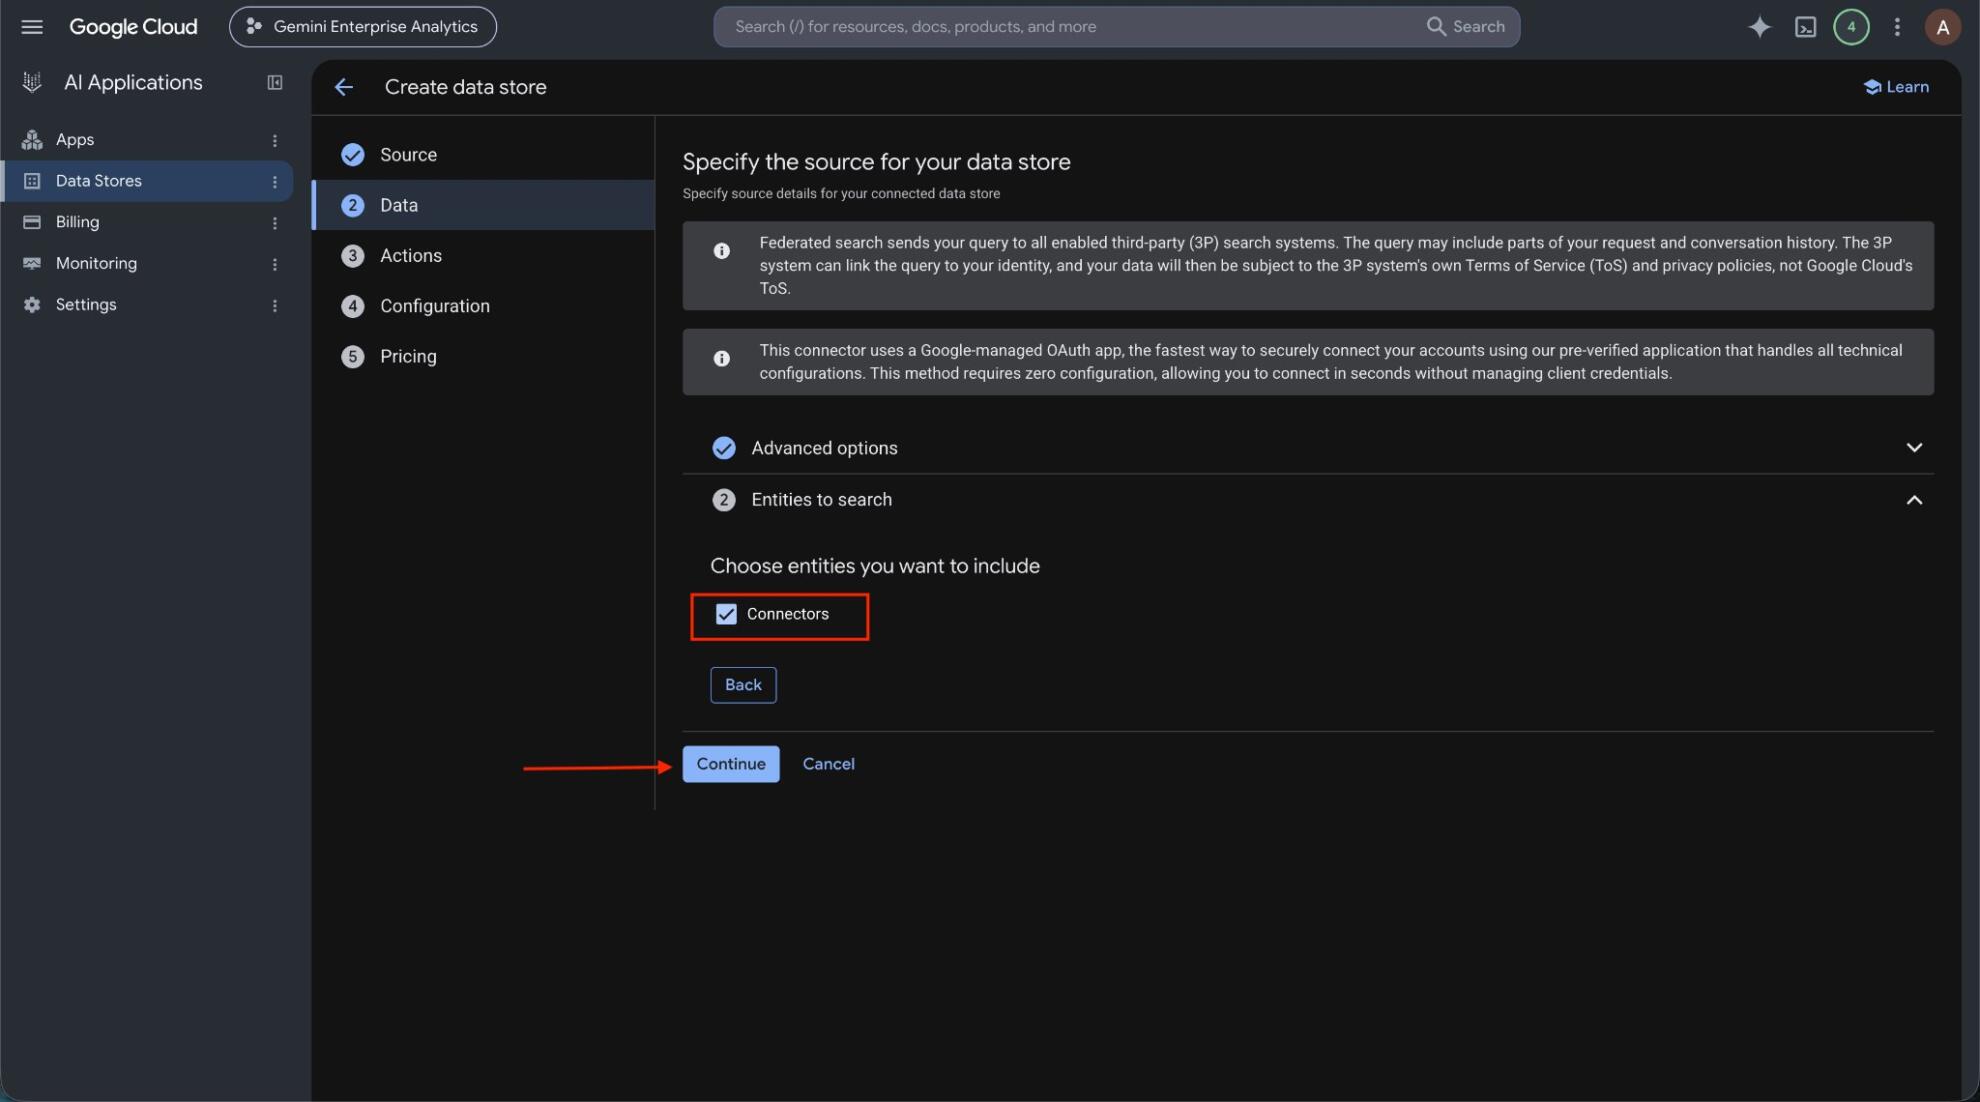Open the Learn panel link
Screen dimensions: 1980x1102
click(1896, 87)
